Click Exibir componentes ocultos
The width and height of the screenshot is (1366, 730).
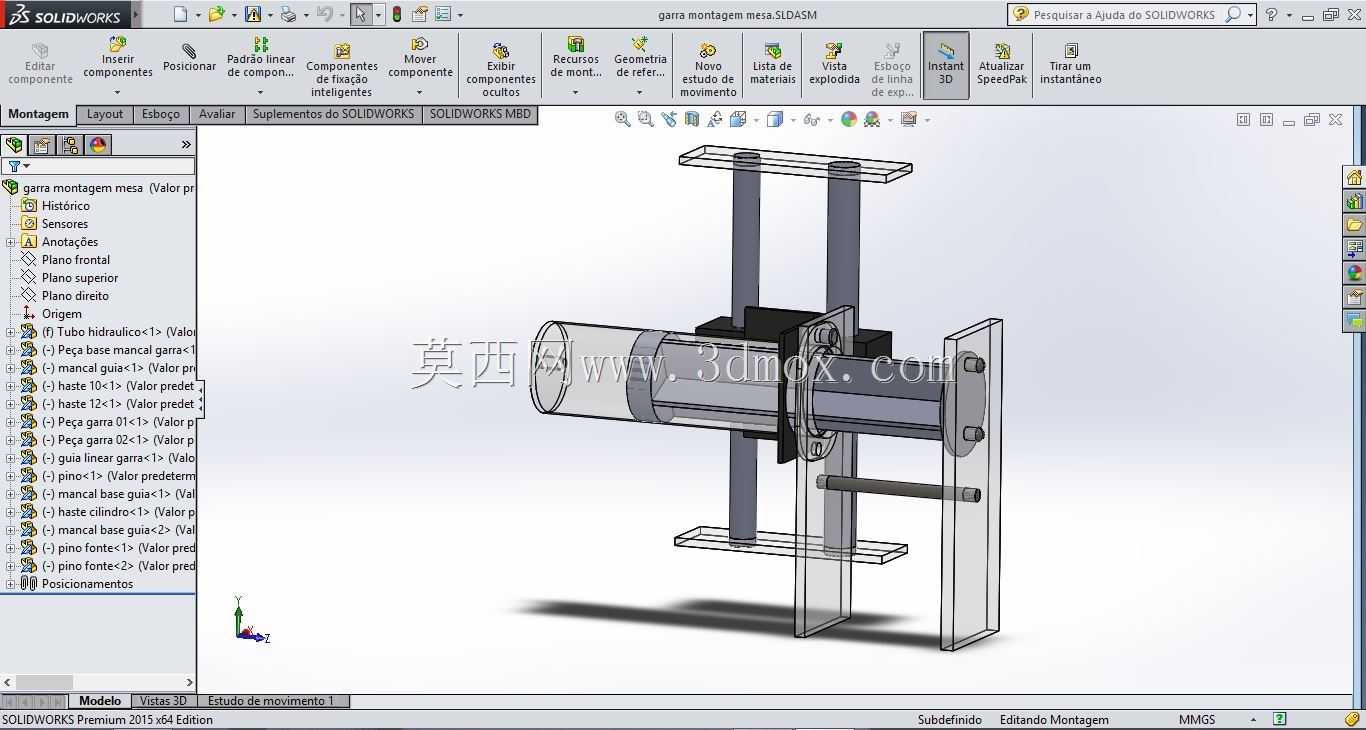[x=501, y=70]
